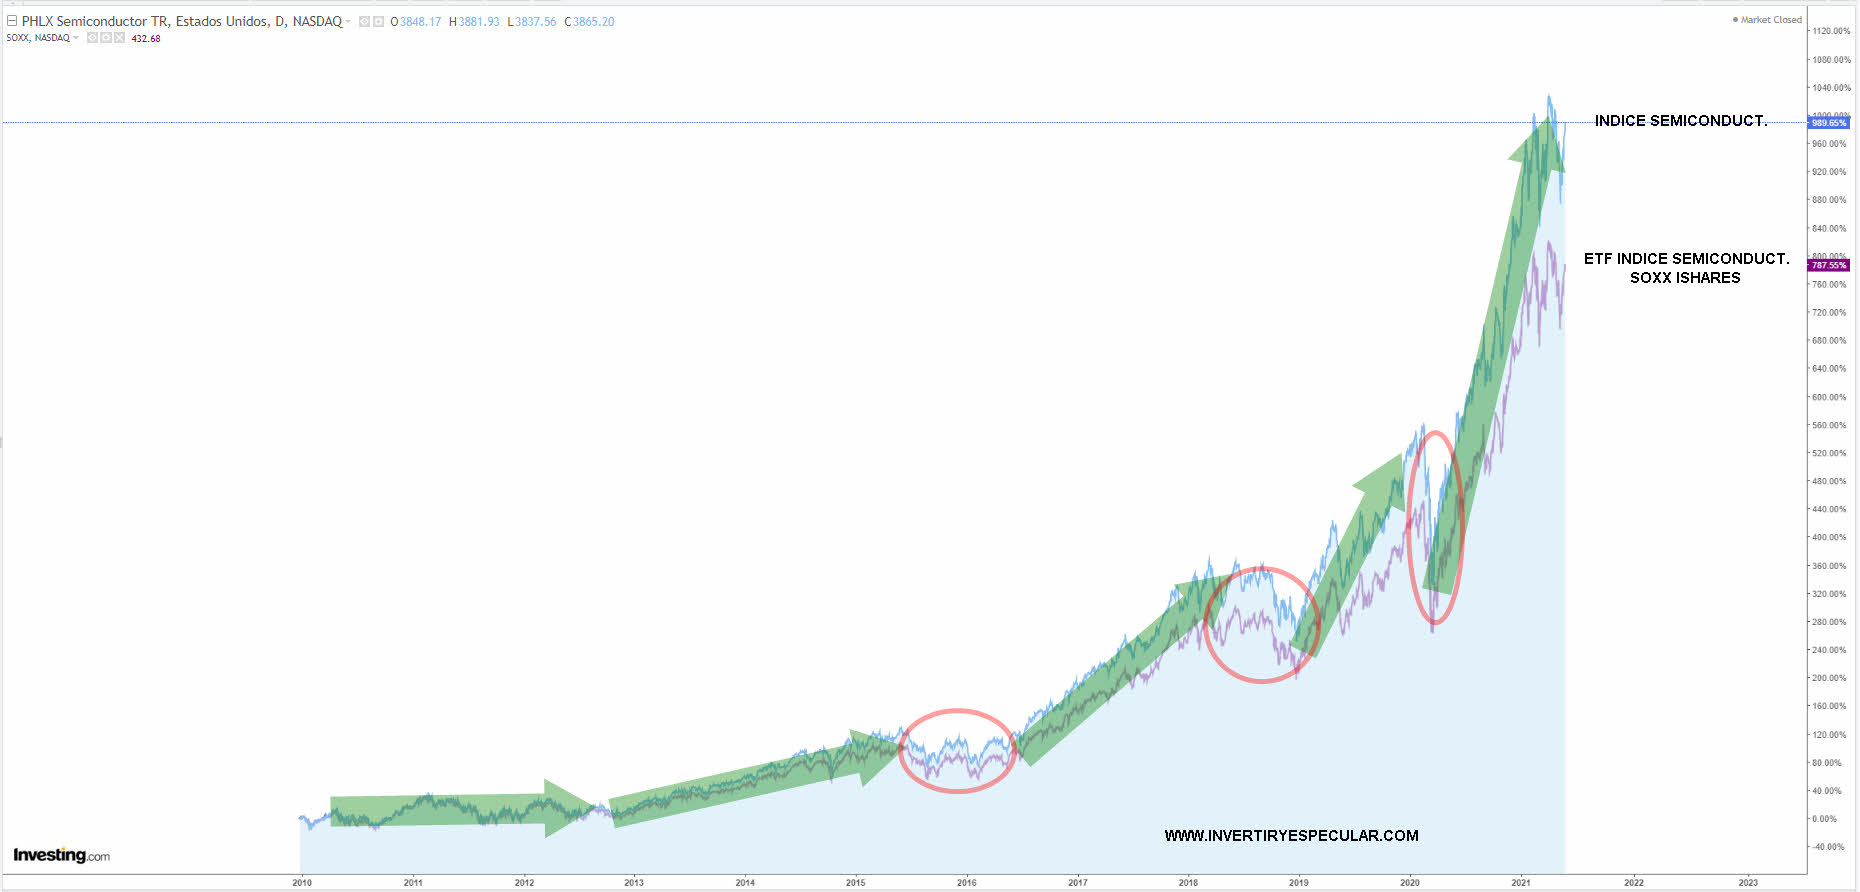This screenshot has width=1860, height=892.
Task: Collapse the PHLX Semiconductor legend box
Action: [12, 21]
